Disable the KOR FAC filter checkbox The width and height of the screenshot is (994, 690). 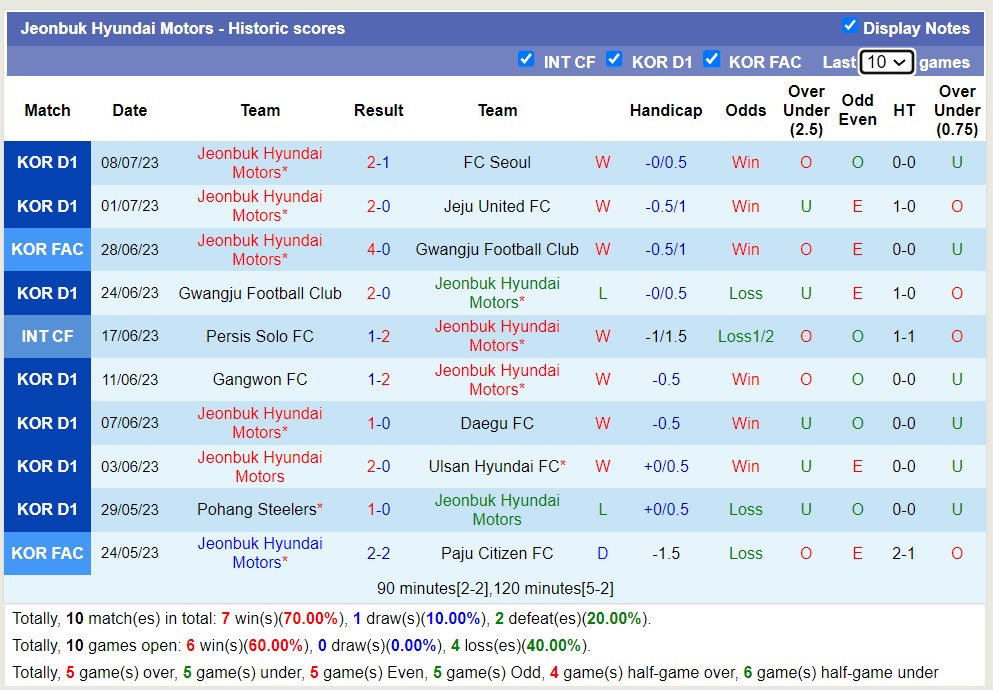click(x=712, y=60)
